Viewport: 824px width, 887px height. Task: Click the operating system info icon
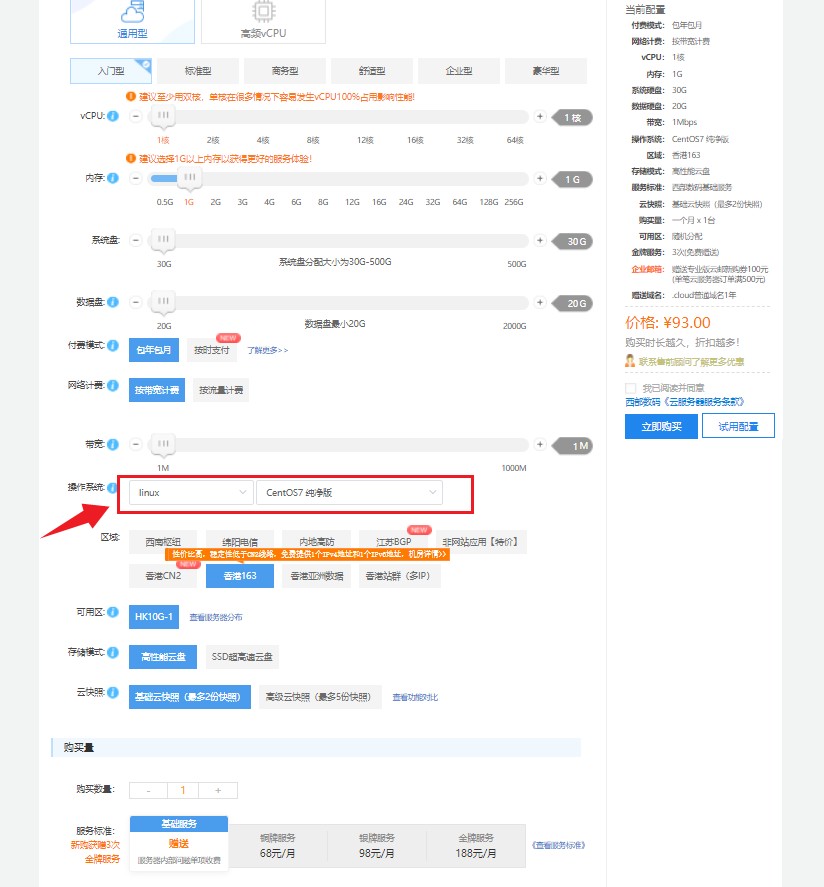coord(113,487)
